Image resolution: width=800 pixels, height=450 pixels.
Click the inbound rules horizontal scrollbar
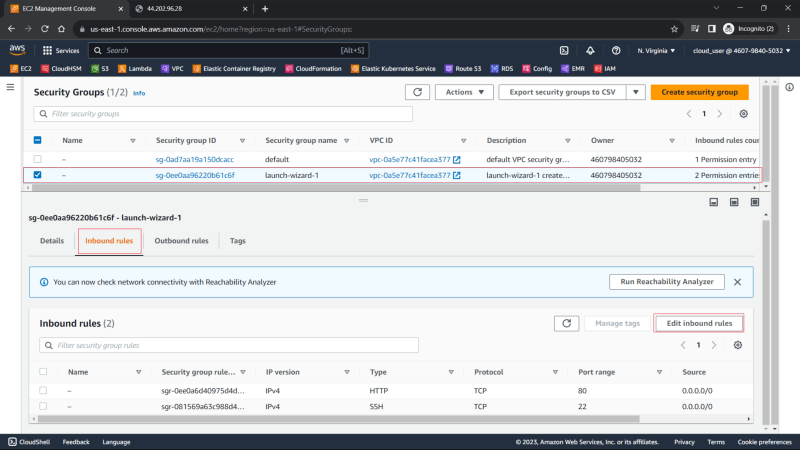(339, 419)
